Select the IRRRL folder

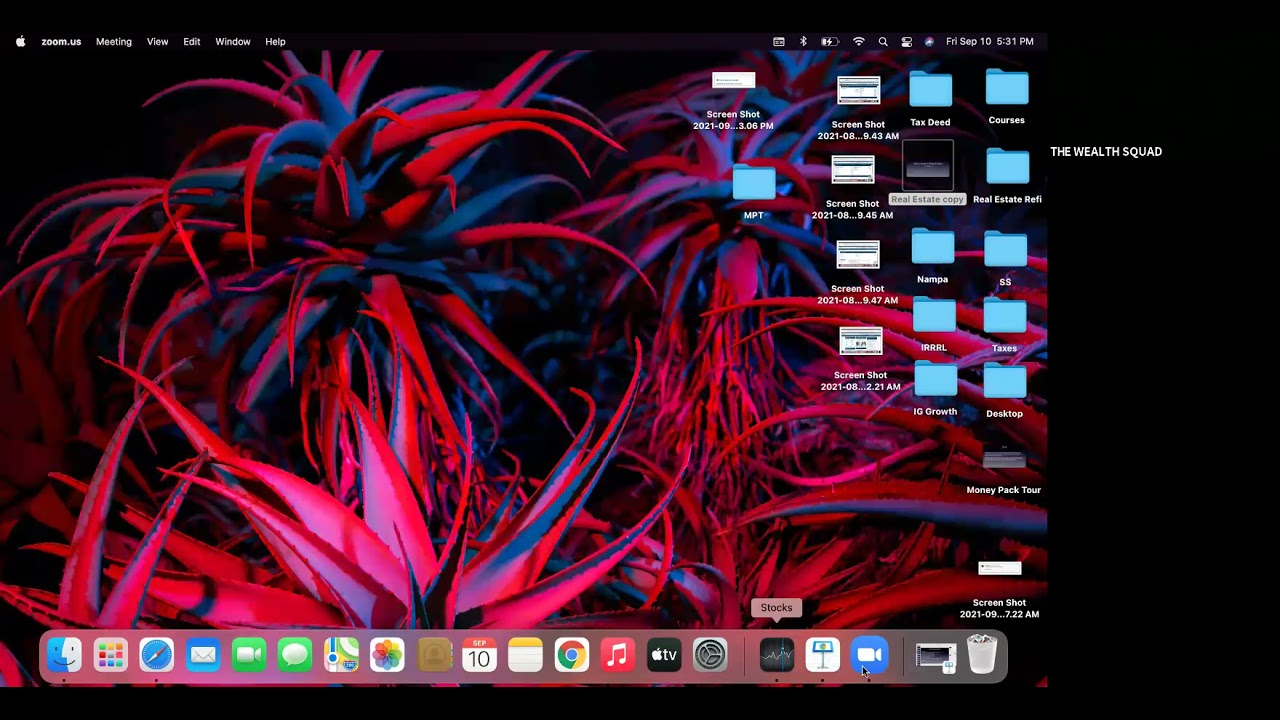coord(934,326)
